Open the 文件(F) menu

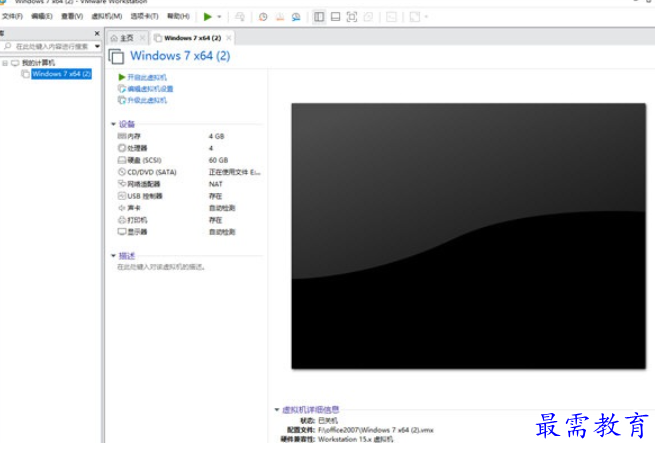(12, 16)
